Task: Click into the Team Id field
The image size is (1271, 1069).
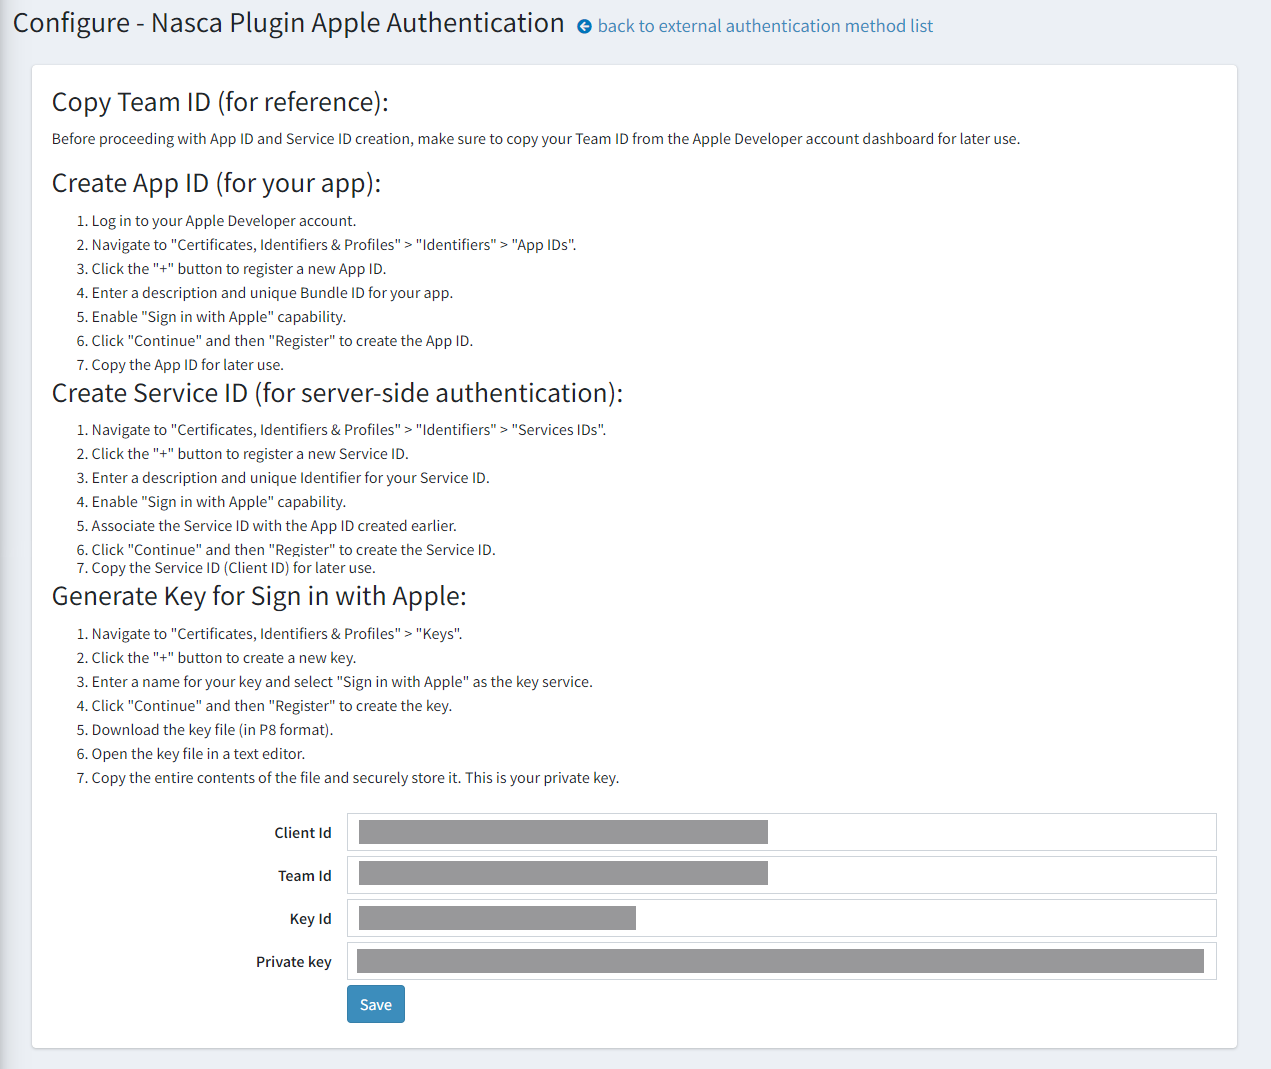Action: (x=781, y=875)
